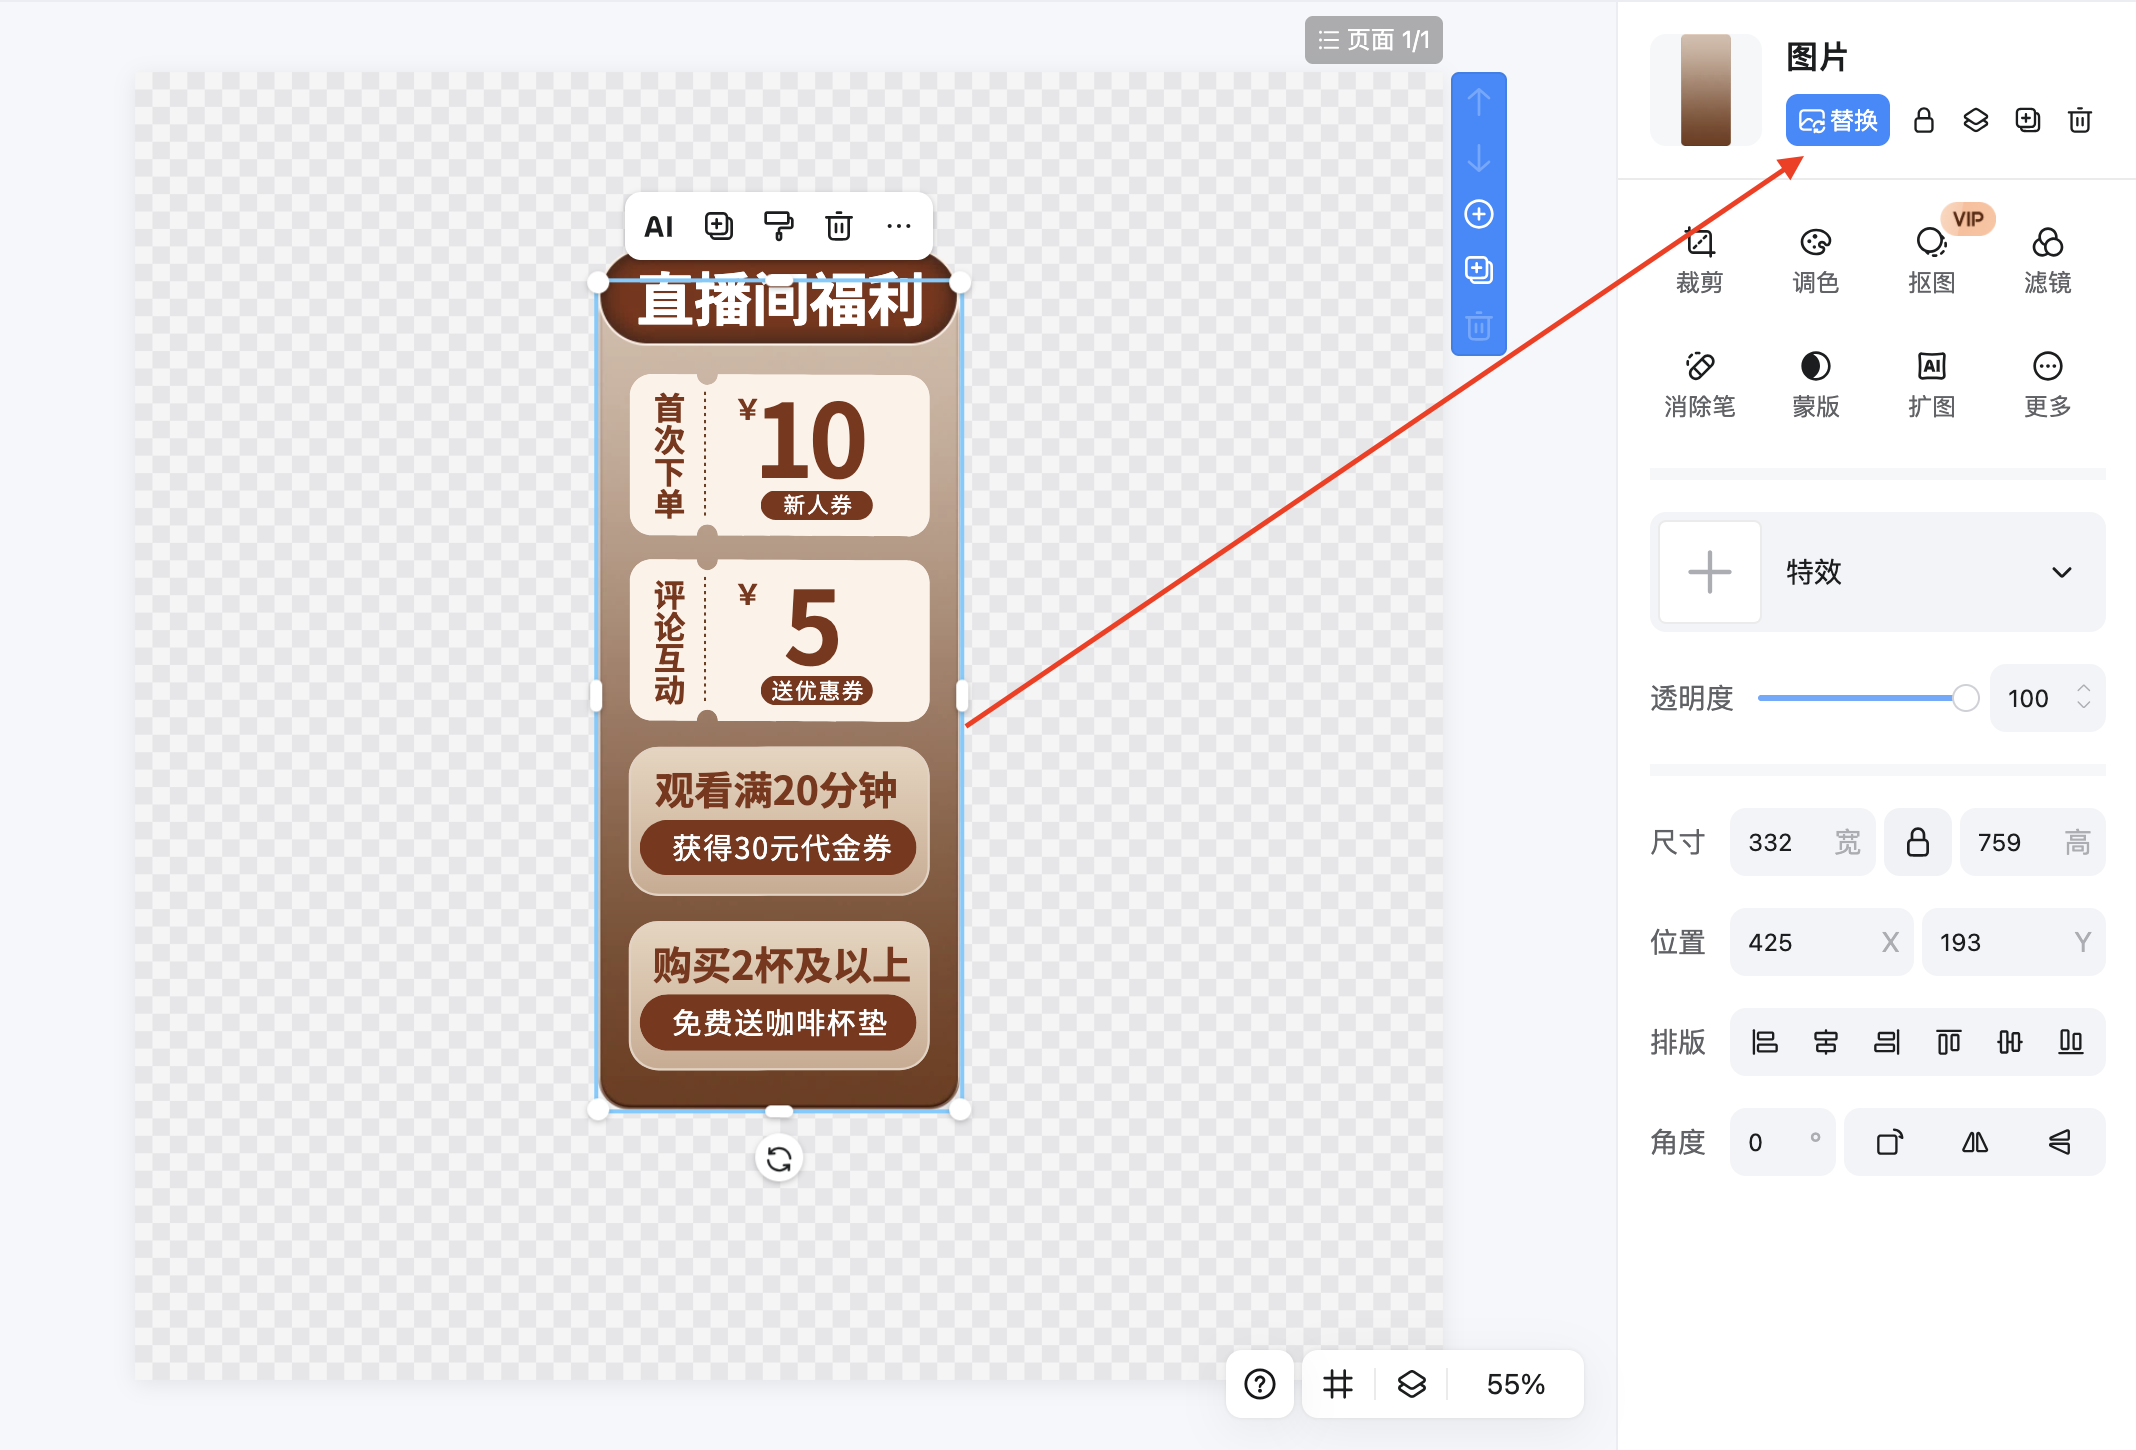Expand the 特效 effects section

point(2062,572)
